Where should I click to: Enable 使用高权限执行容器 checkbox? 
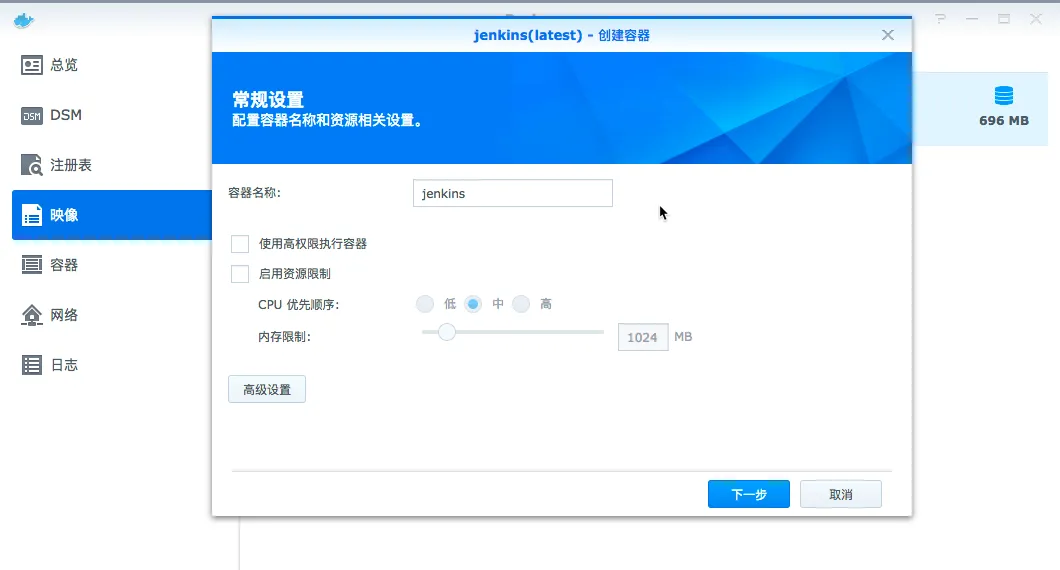click(240, 244)
